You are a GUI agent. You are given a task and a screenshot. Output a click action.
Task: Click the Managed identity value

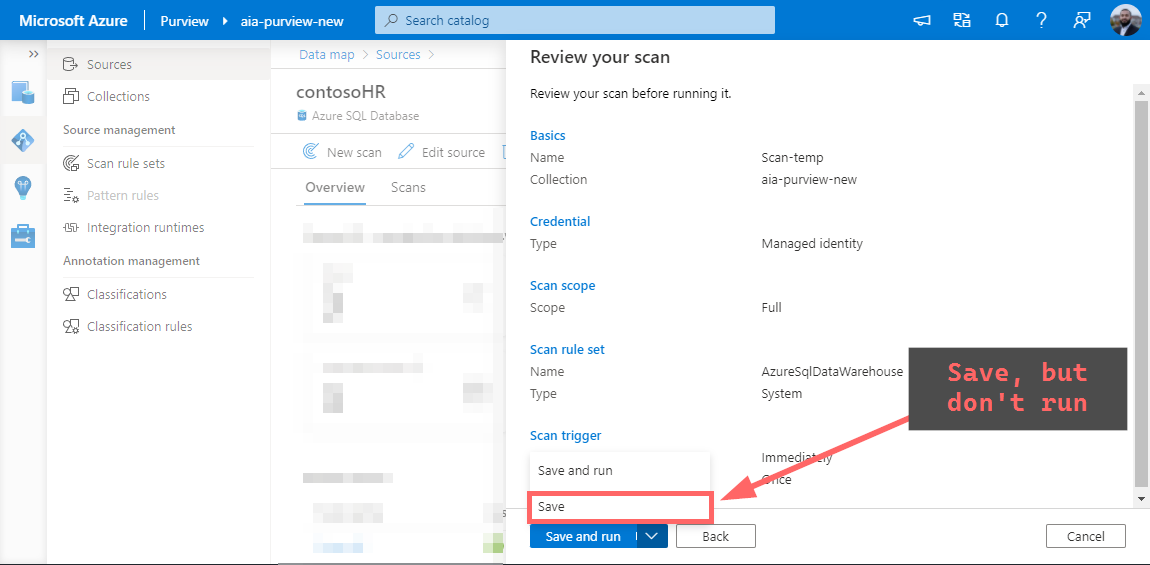pyautogui.click(x=813, y=244)
